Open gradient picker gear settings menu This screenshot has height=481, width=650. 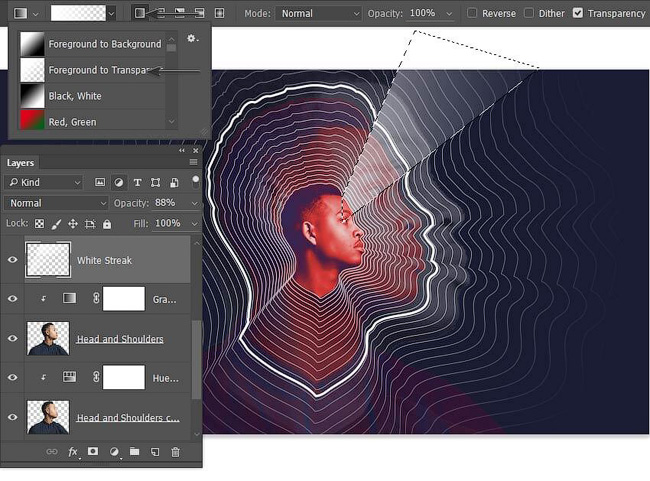(x=192, y=39)
